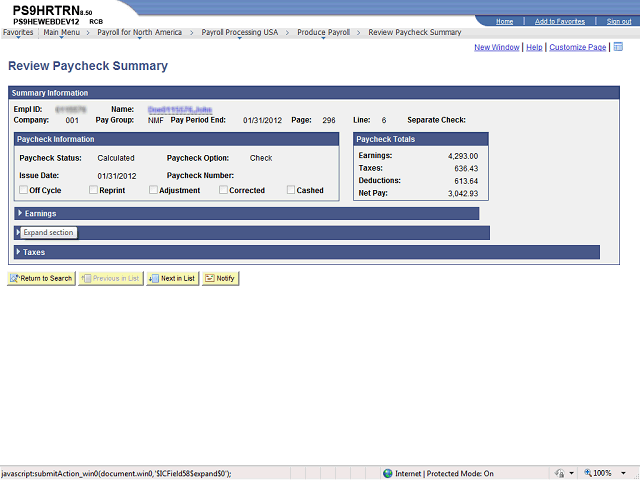640x480 pixels.
Task: Click the Notify button
Action: pyautogui.click(x=220, y=278)
